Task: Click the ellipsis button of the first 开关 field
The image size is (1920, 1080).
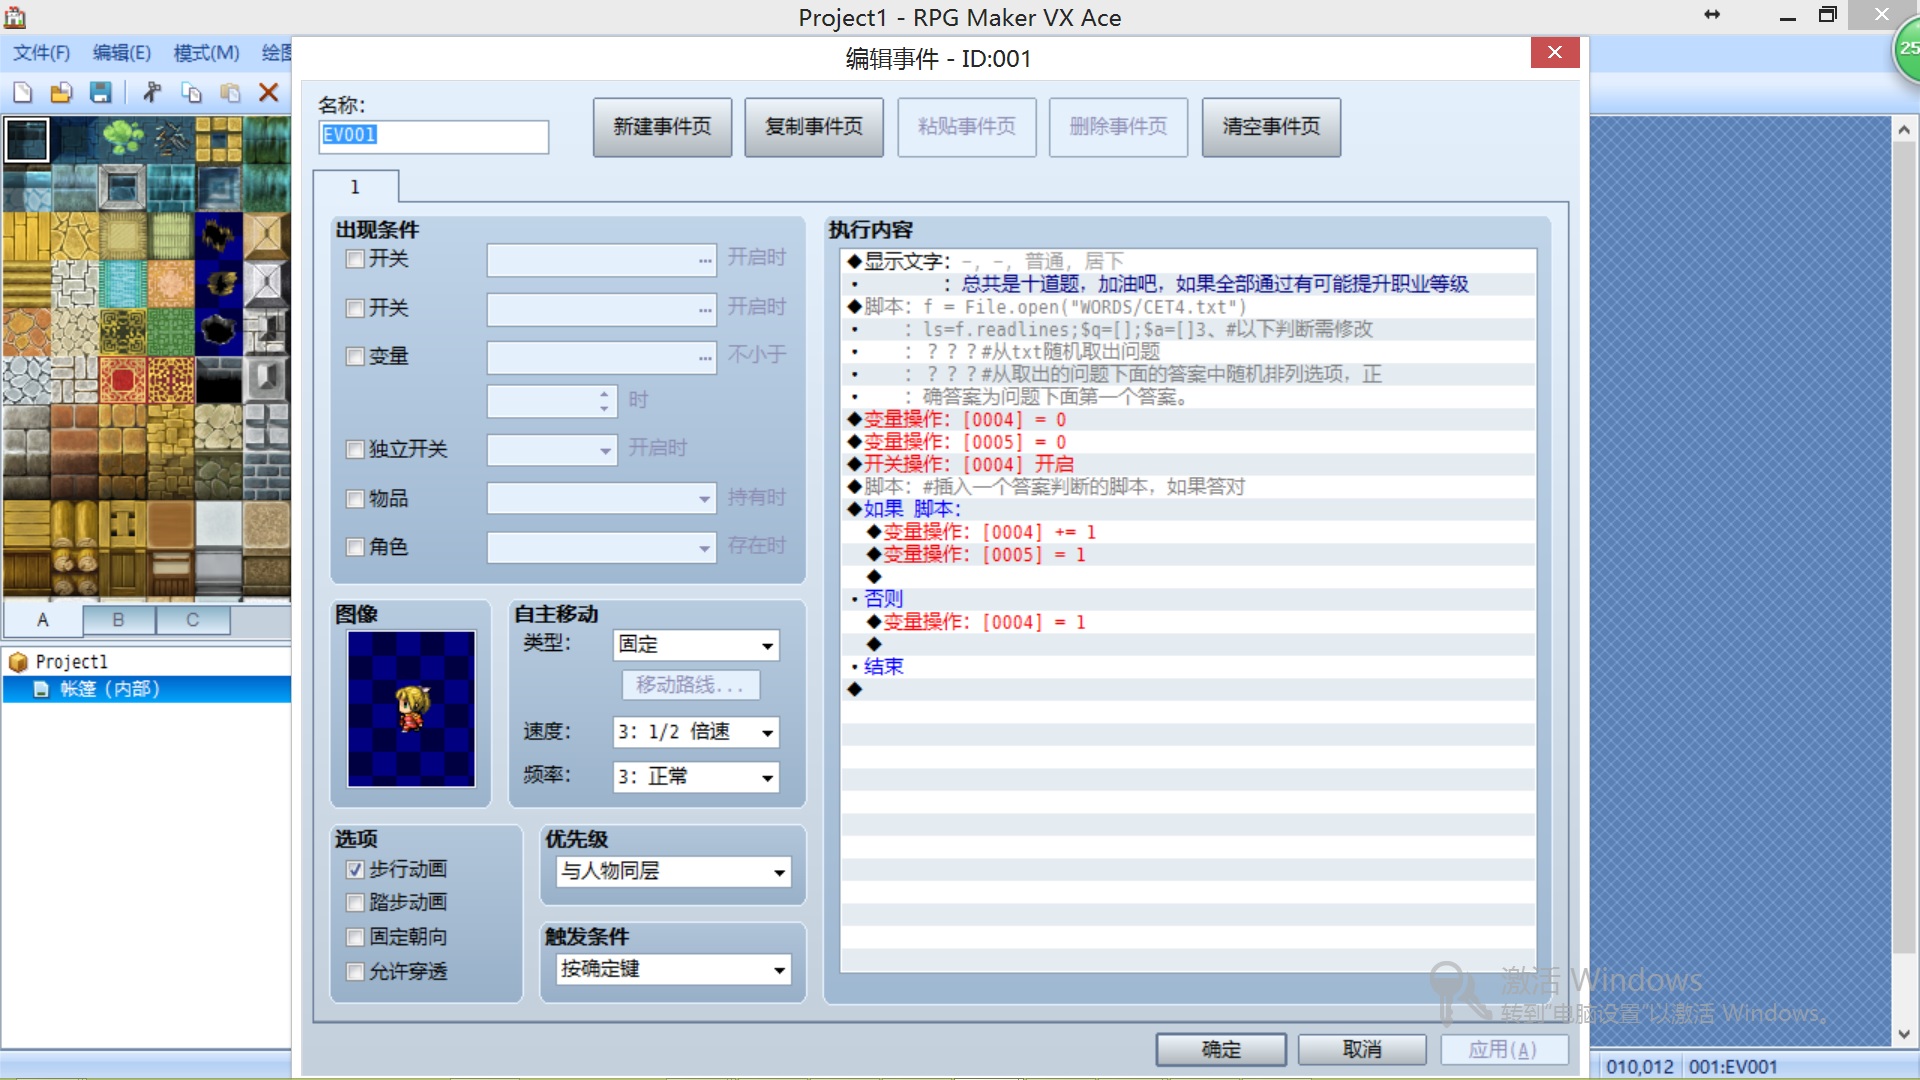Action: (705, 261)
